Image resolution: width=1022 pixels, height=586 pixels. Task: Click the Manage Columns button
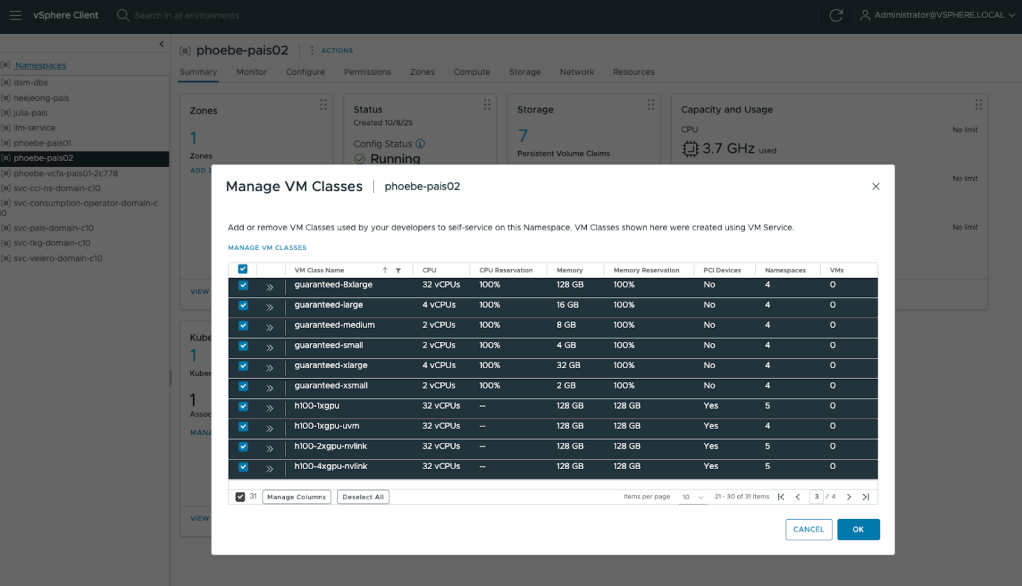pos(297,497)
